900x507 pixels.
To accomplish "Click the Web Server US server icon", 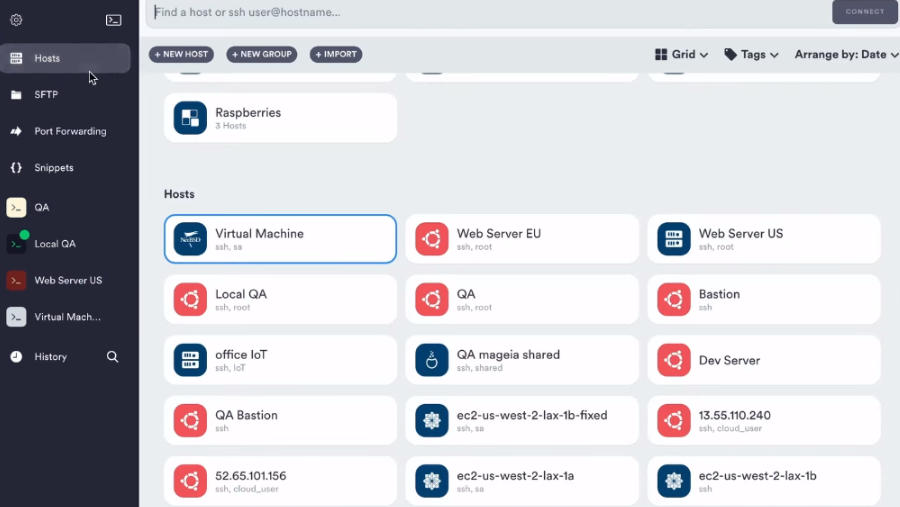I will [x=674, y=239].
